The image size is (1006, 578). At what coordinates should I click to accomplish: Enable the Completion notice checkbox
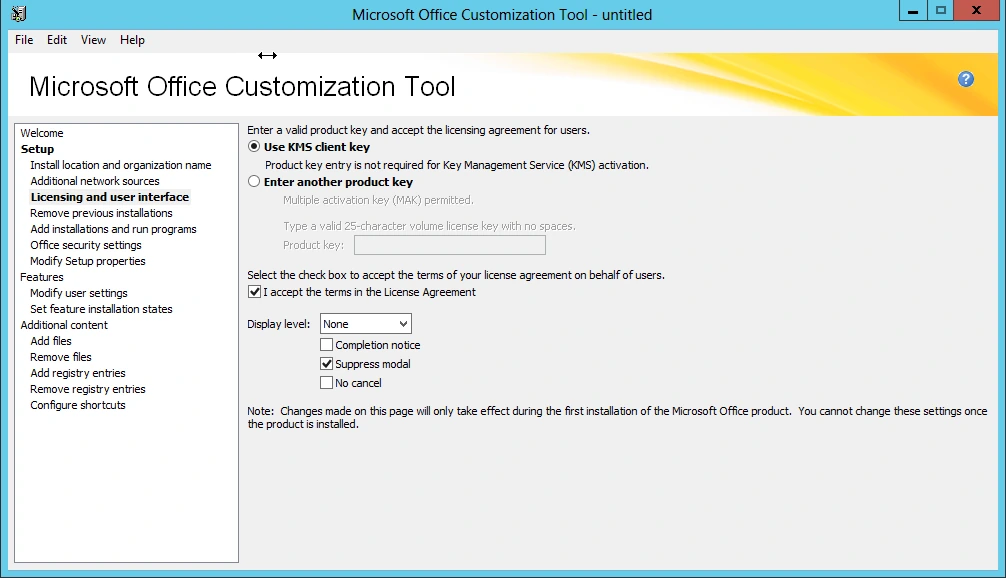click(327, 344)
